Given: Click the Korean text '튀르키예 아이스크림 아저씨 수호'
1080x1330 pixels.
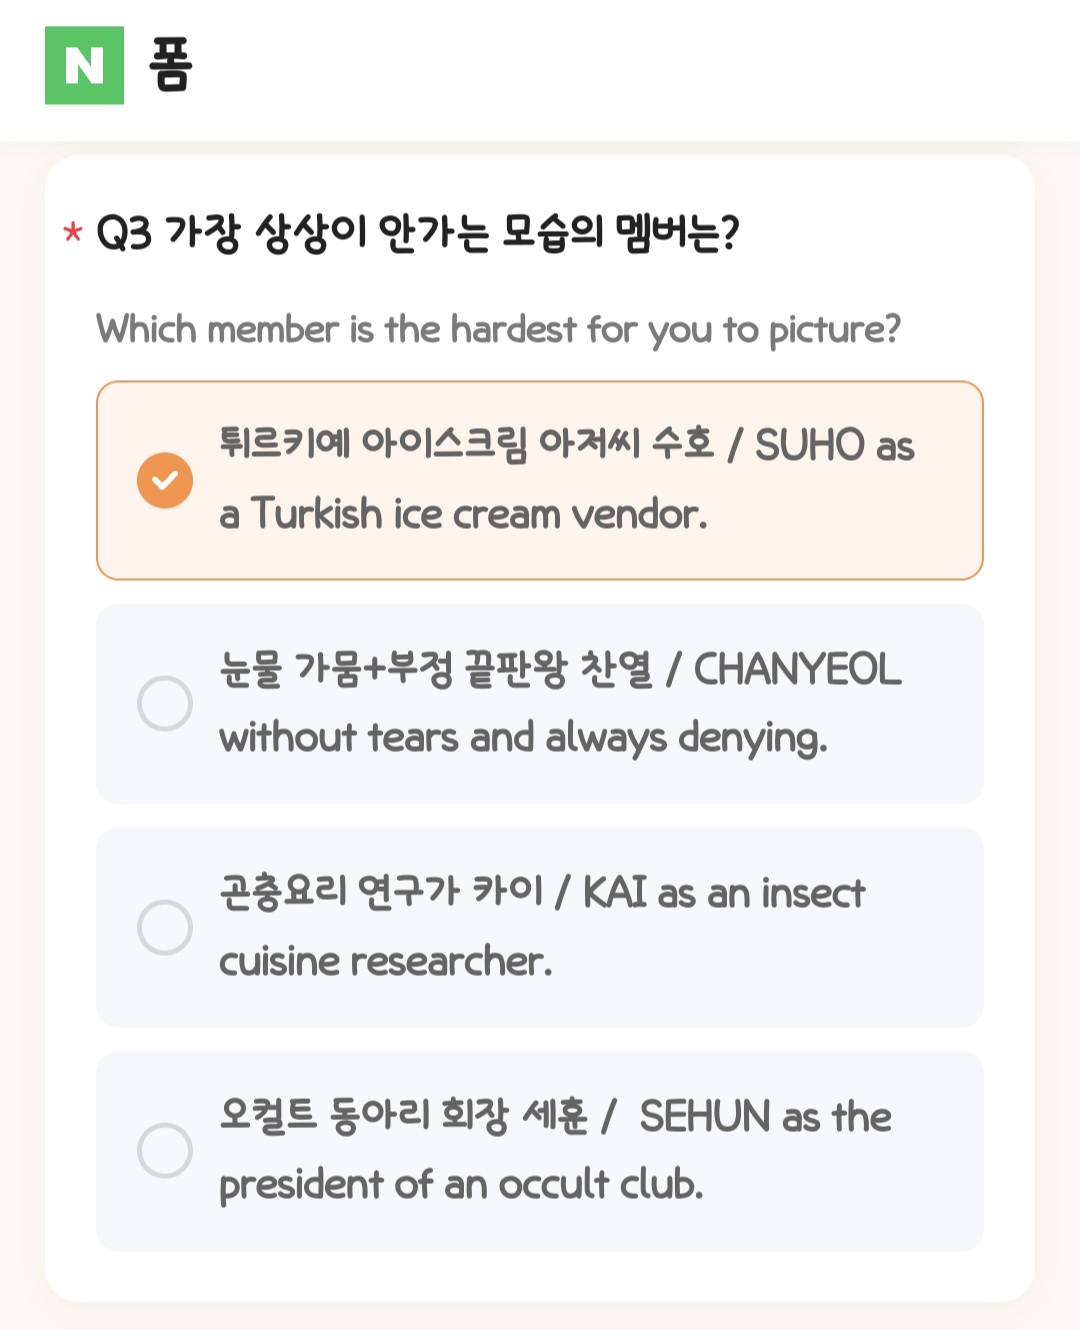Looking at the screenshot, I should [x=466, y=443].
